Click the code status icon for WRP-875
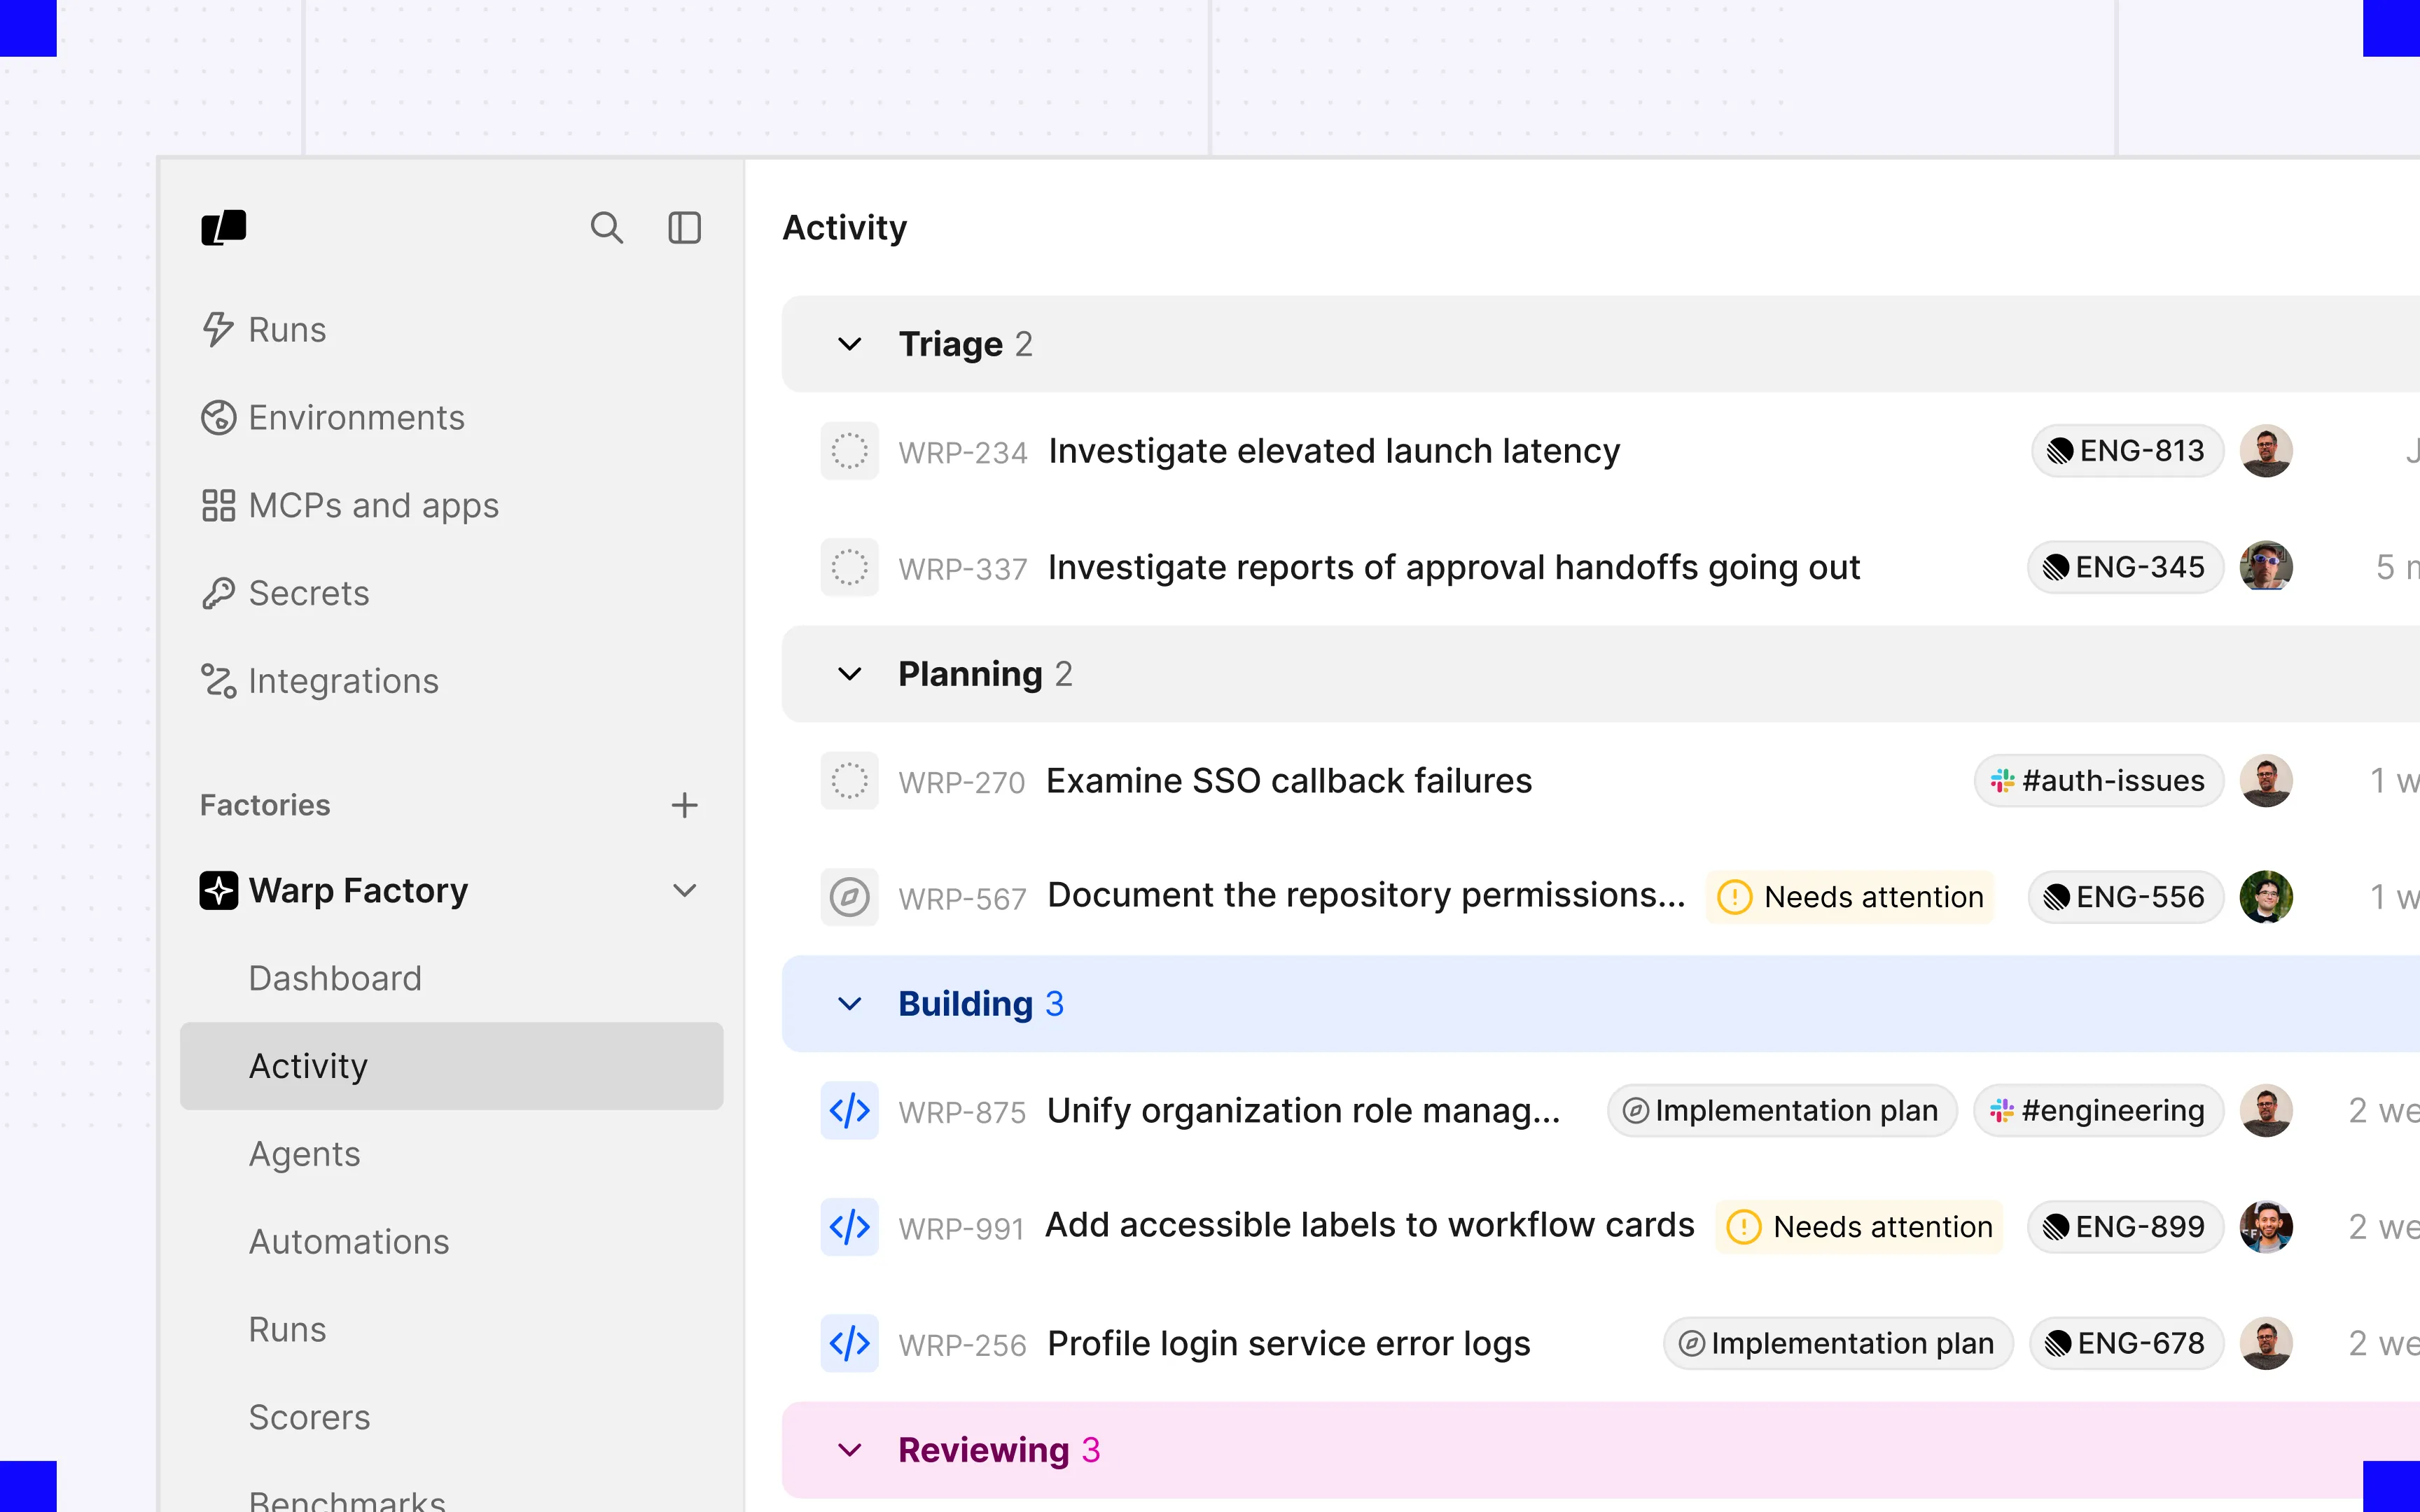This screenshot has width=2420, height=1512. 849,1111
